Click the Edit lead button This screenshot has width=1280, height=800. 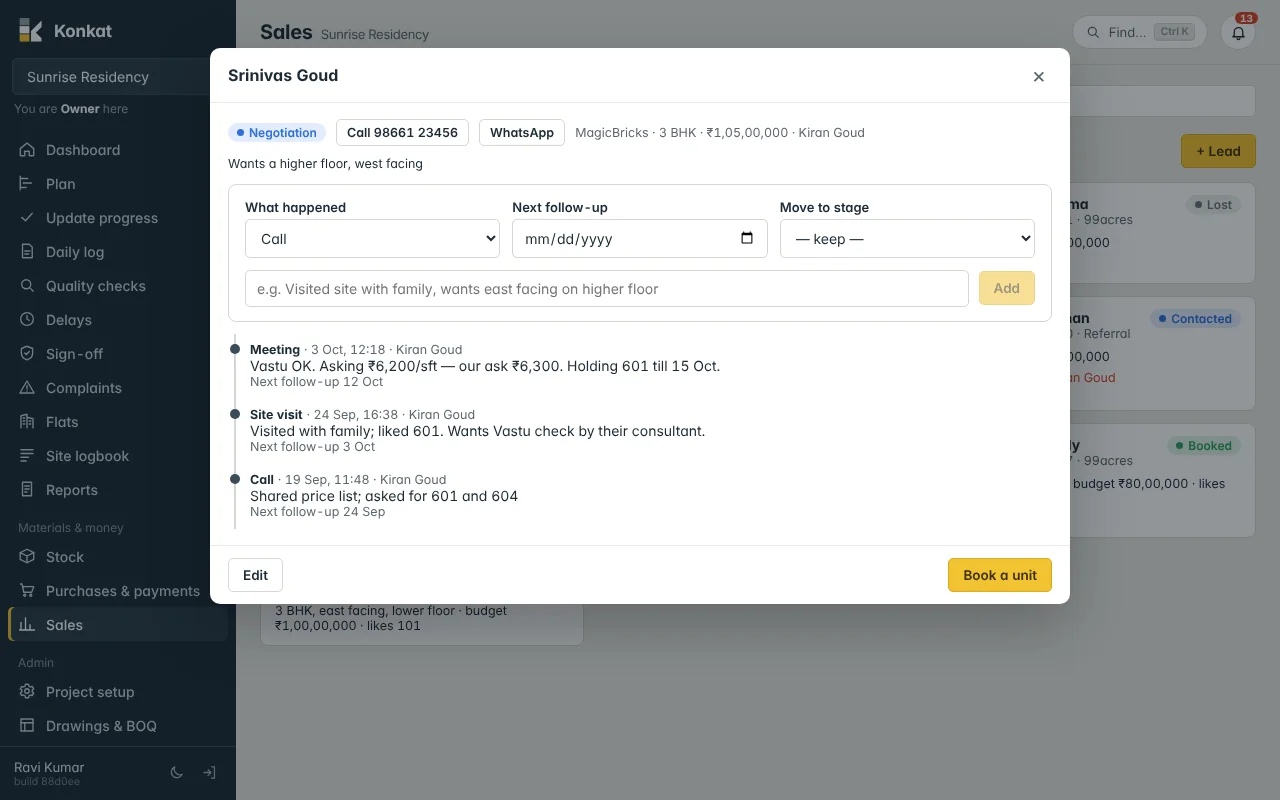(x=255, y=575)
